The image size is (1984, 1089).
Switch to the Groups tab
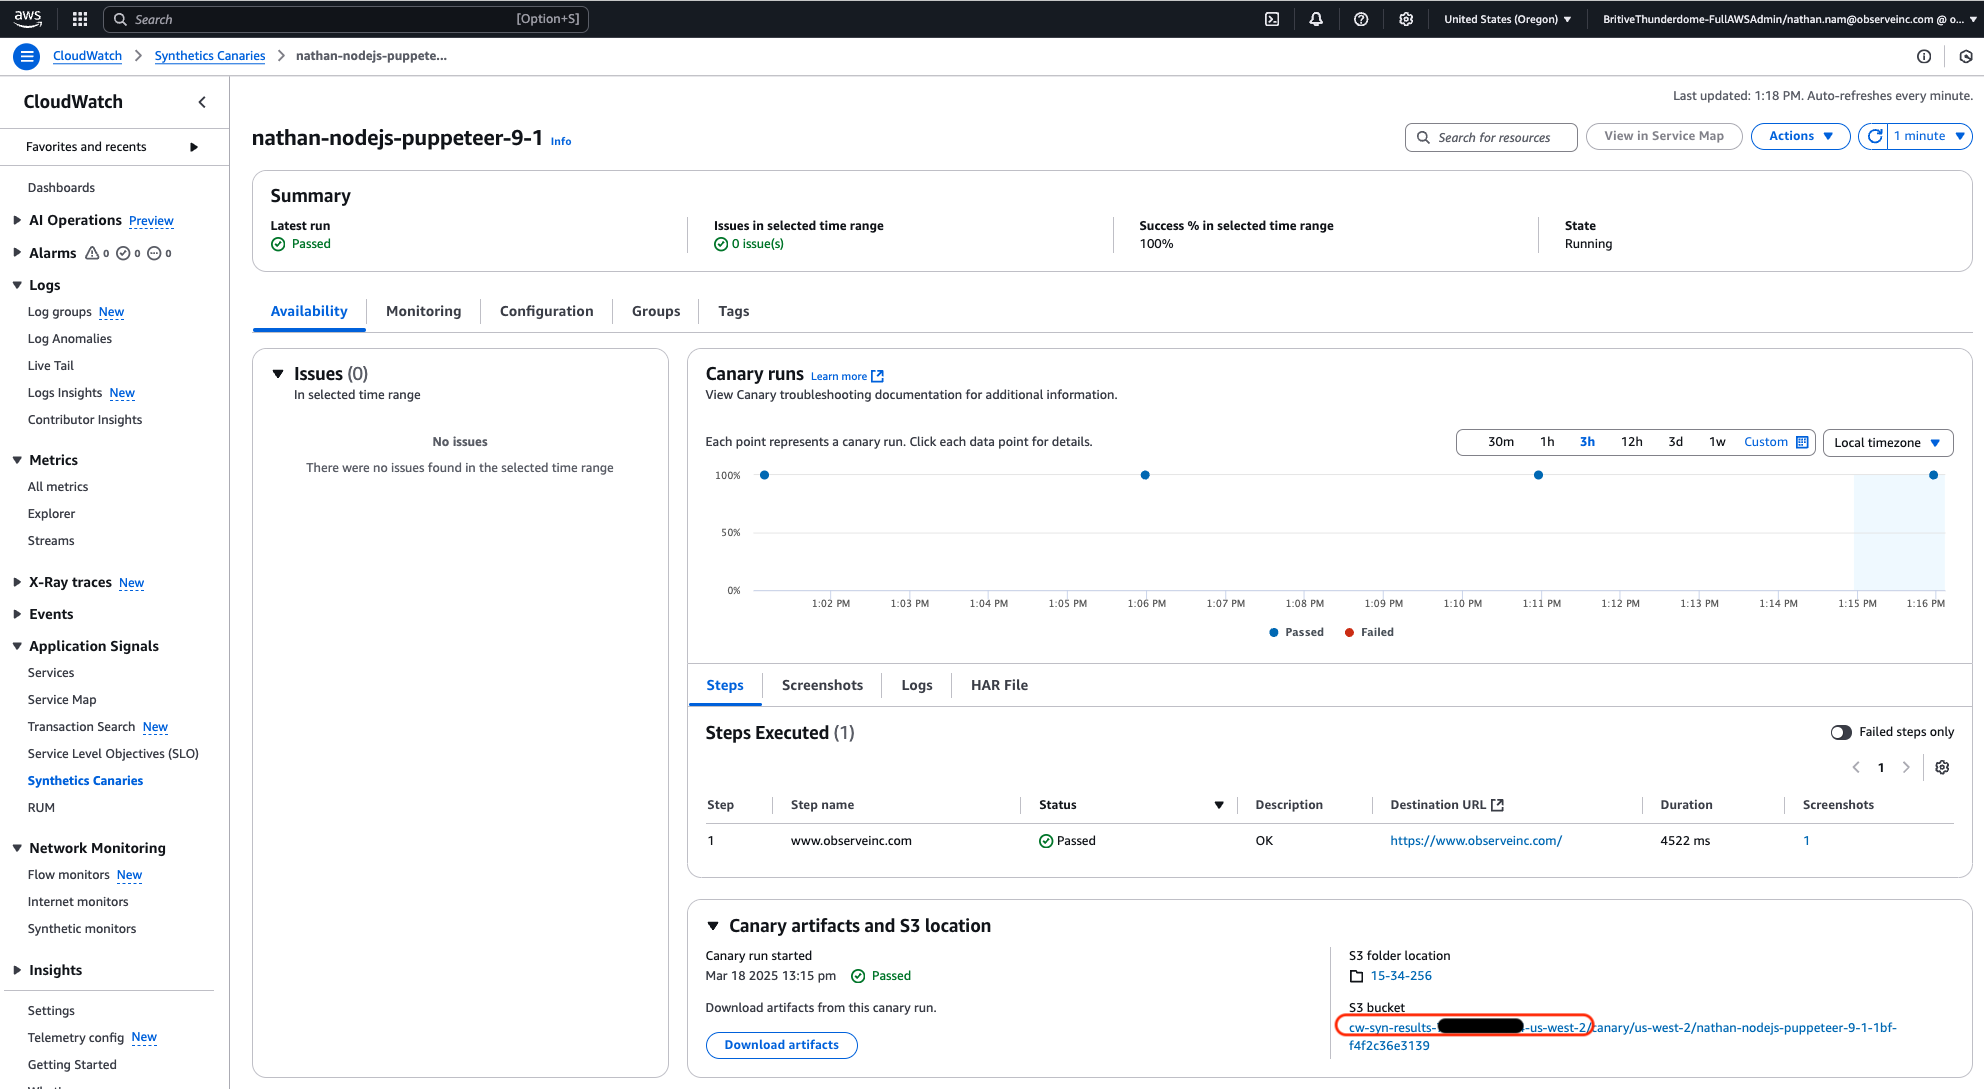click(x=656, y=311)
